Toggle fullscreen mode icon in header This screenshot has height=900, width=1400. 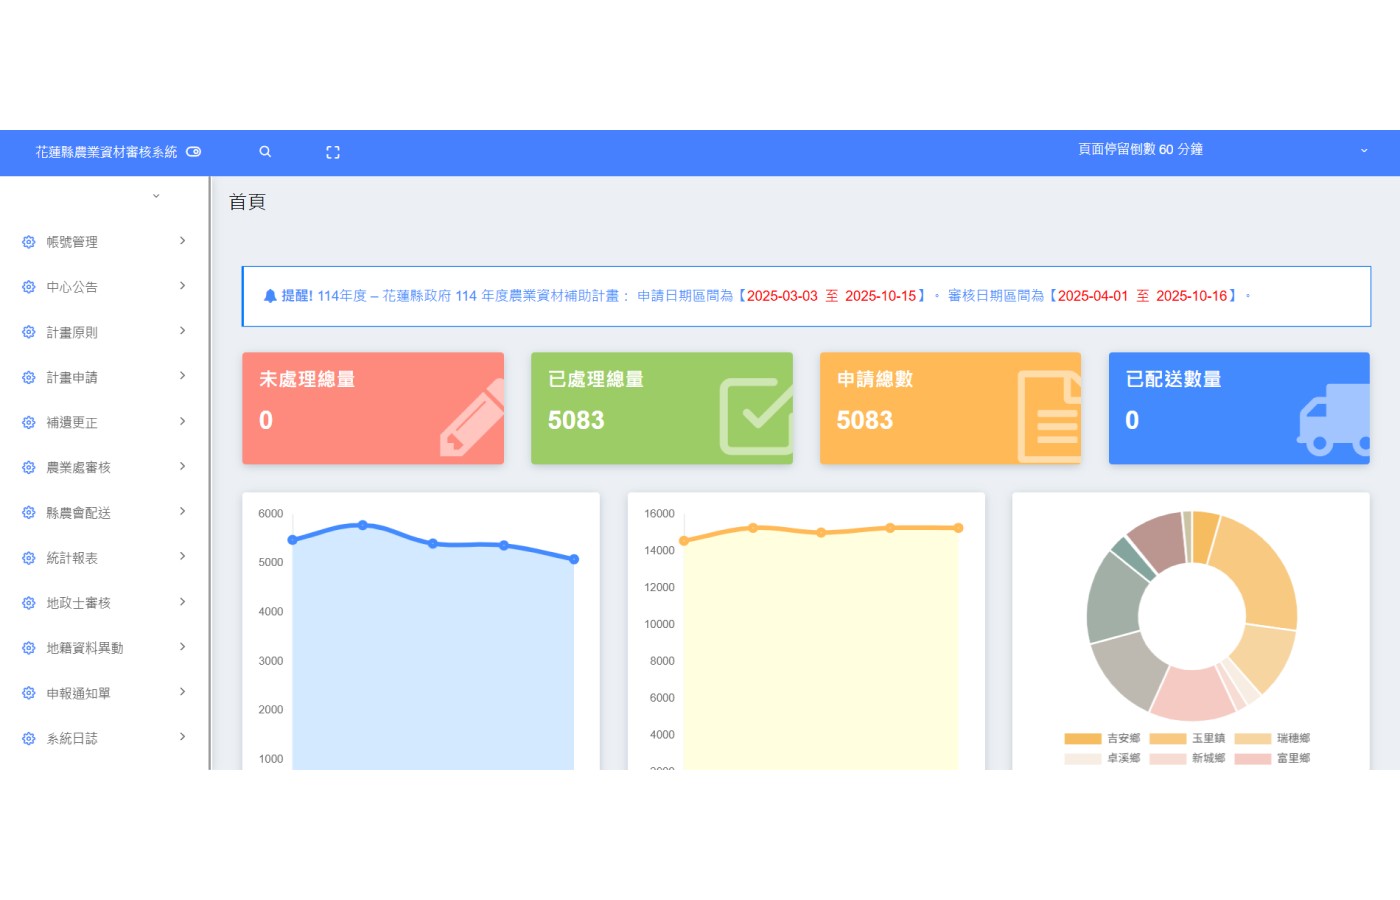point(333,152)
